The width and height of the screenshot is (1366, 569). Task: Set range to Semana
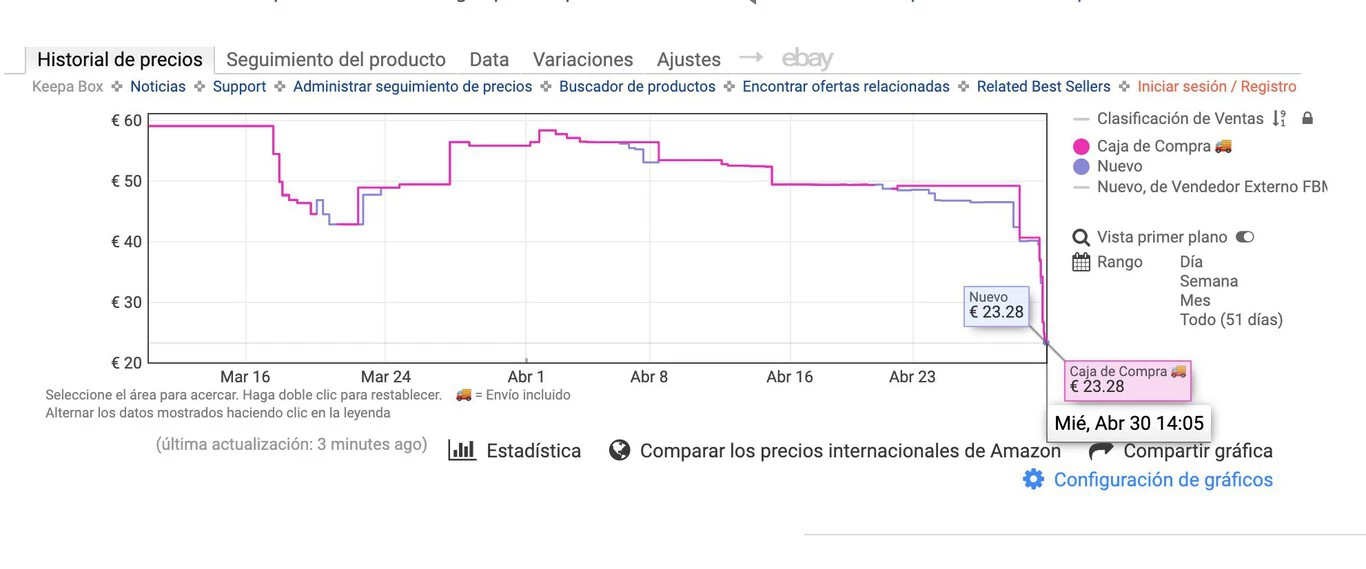click(1208, 282)
